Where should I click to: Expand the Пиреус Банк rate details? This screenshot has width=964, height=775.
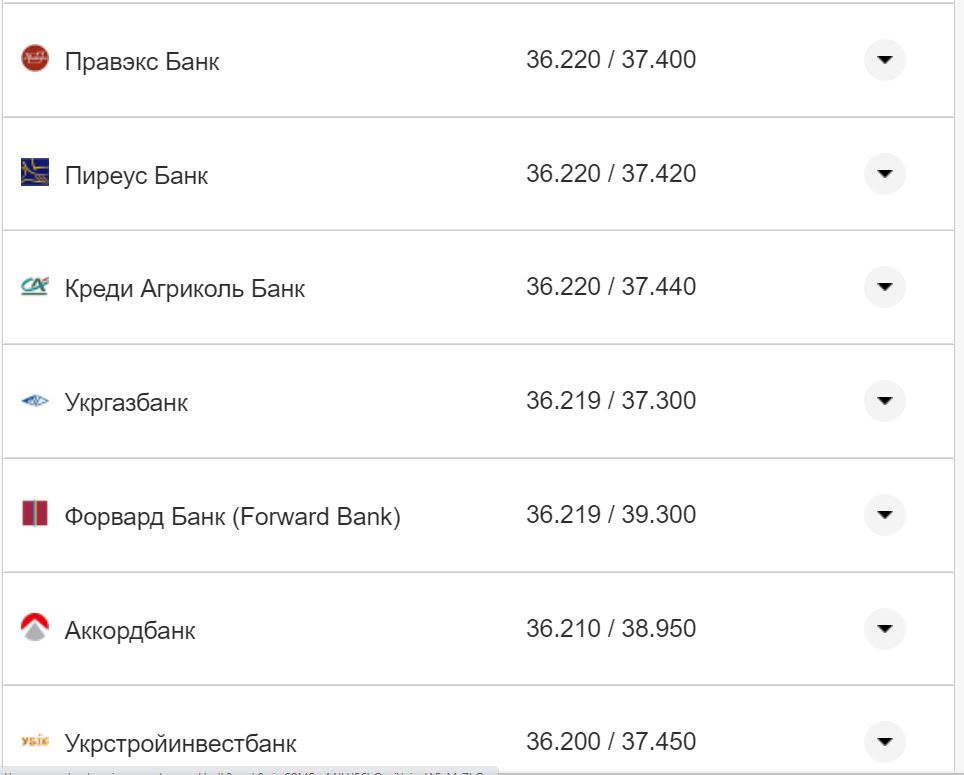[884, 174]
